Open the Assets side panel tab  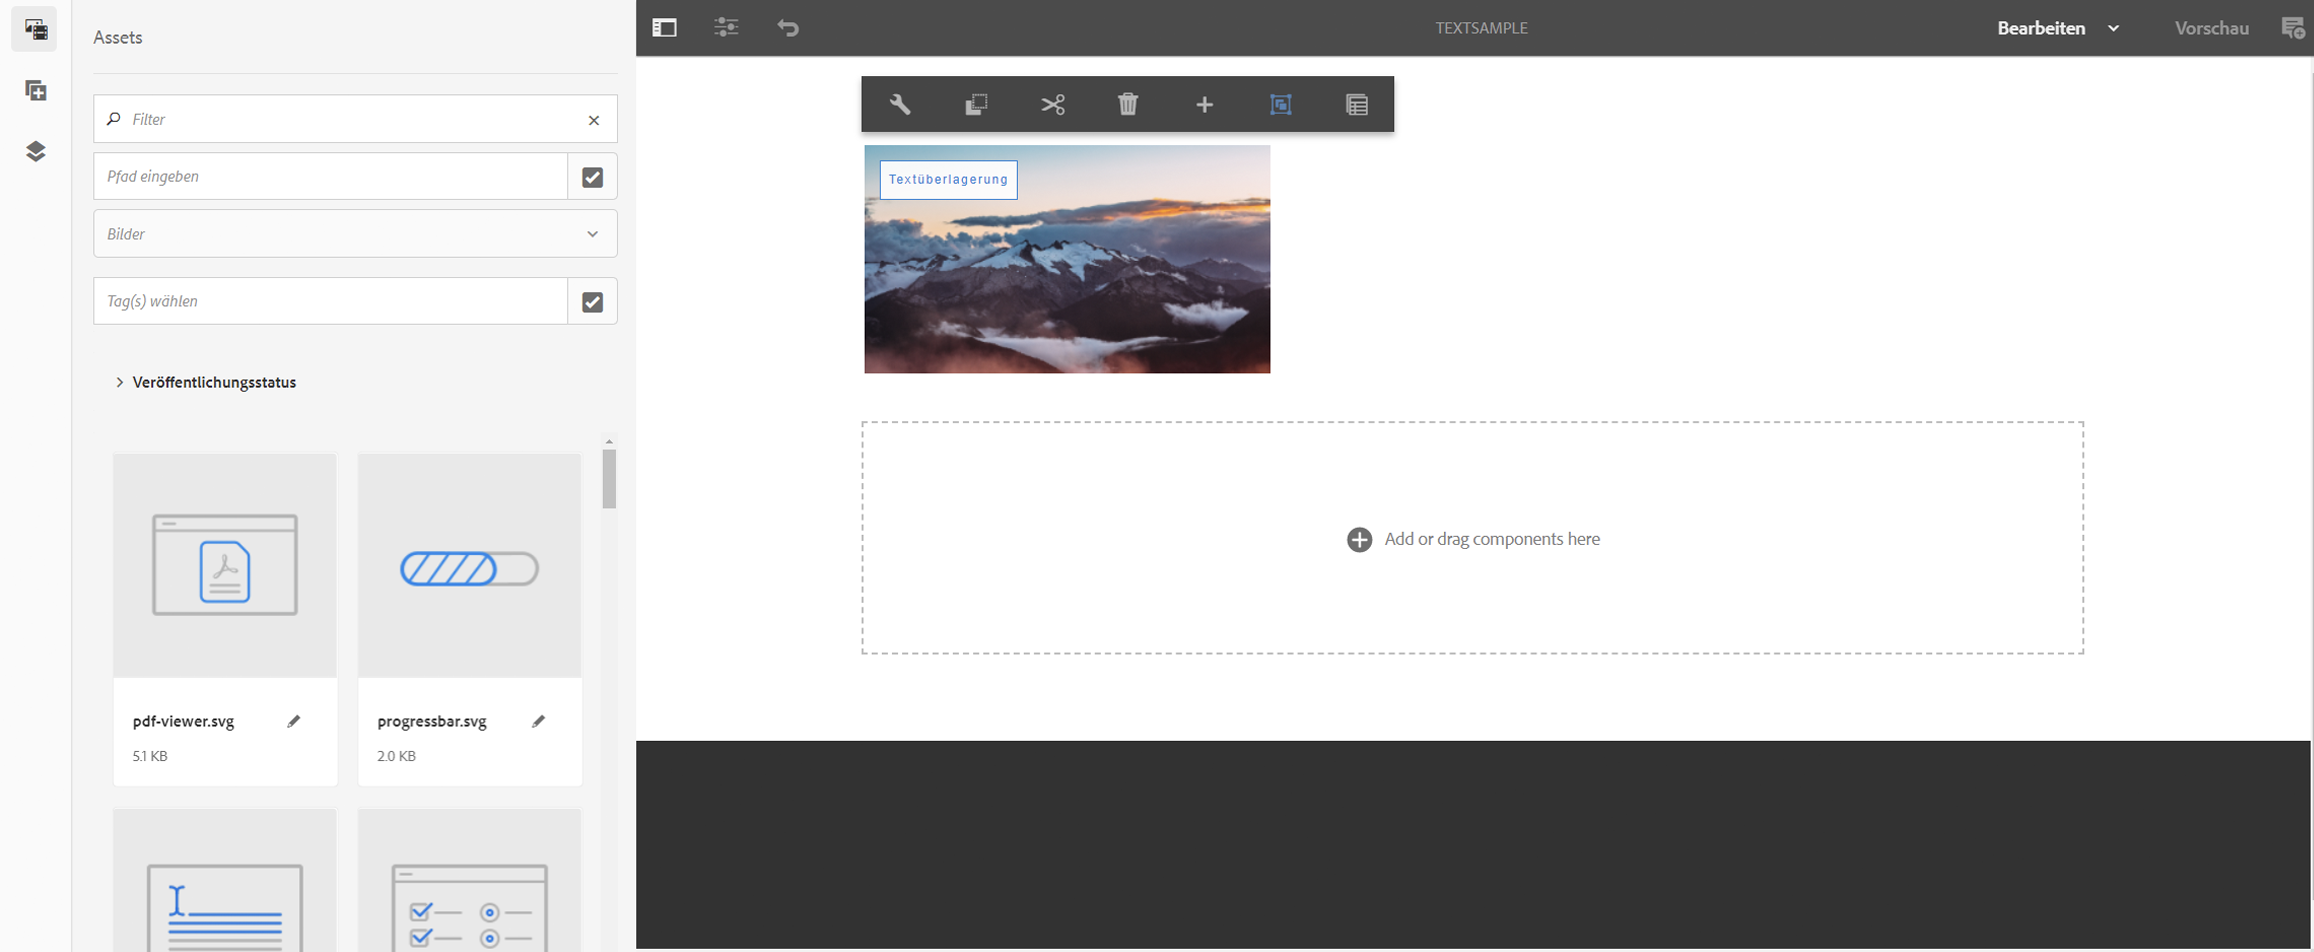tap(35, 30)
